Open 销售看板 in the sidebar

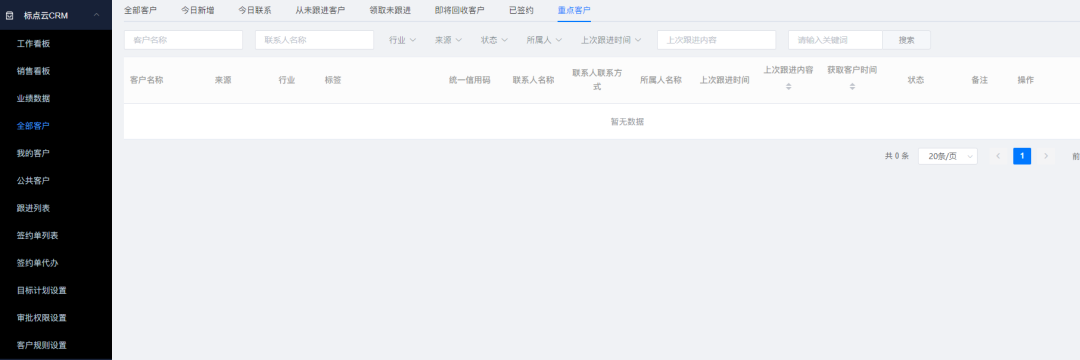coord(34,71)
